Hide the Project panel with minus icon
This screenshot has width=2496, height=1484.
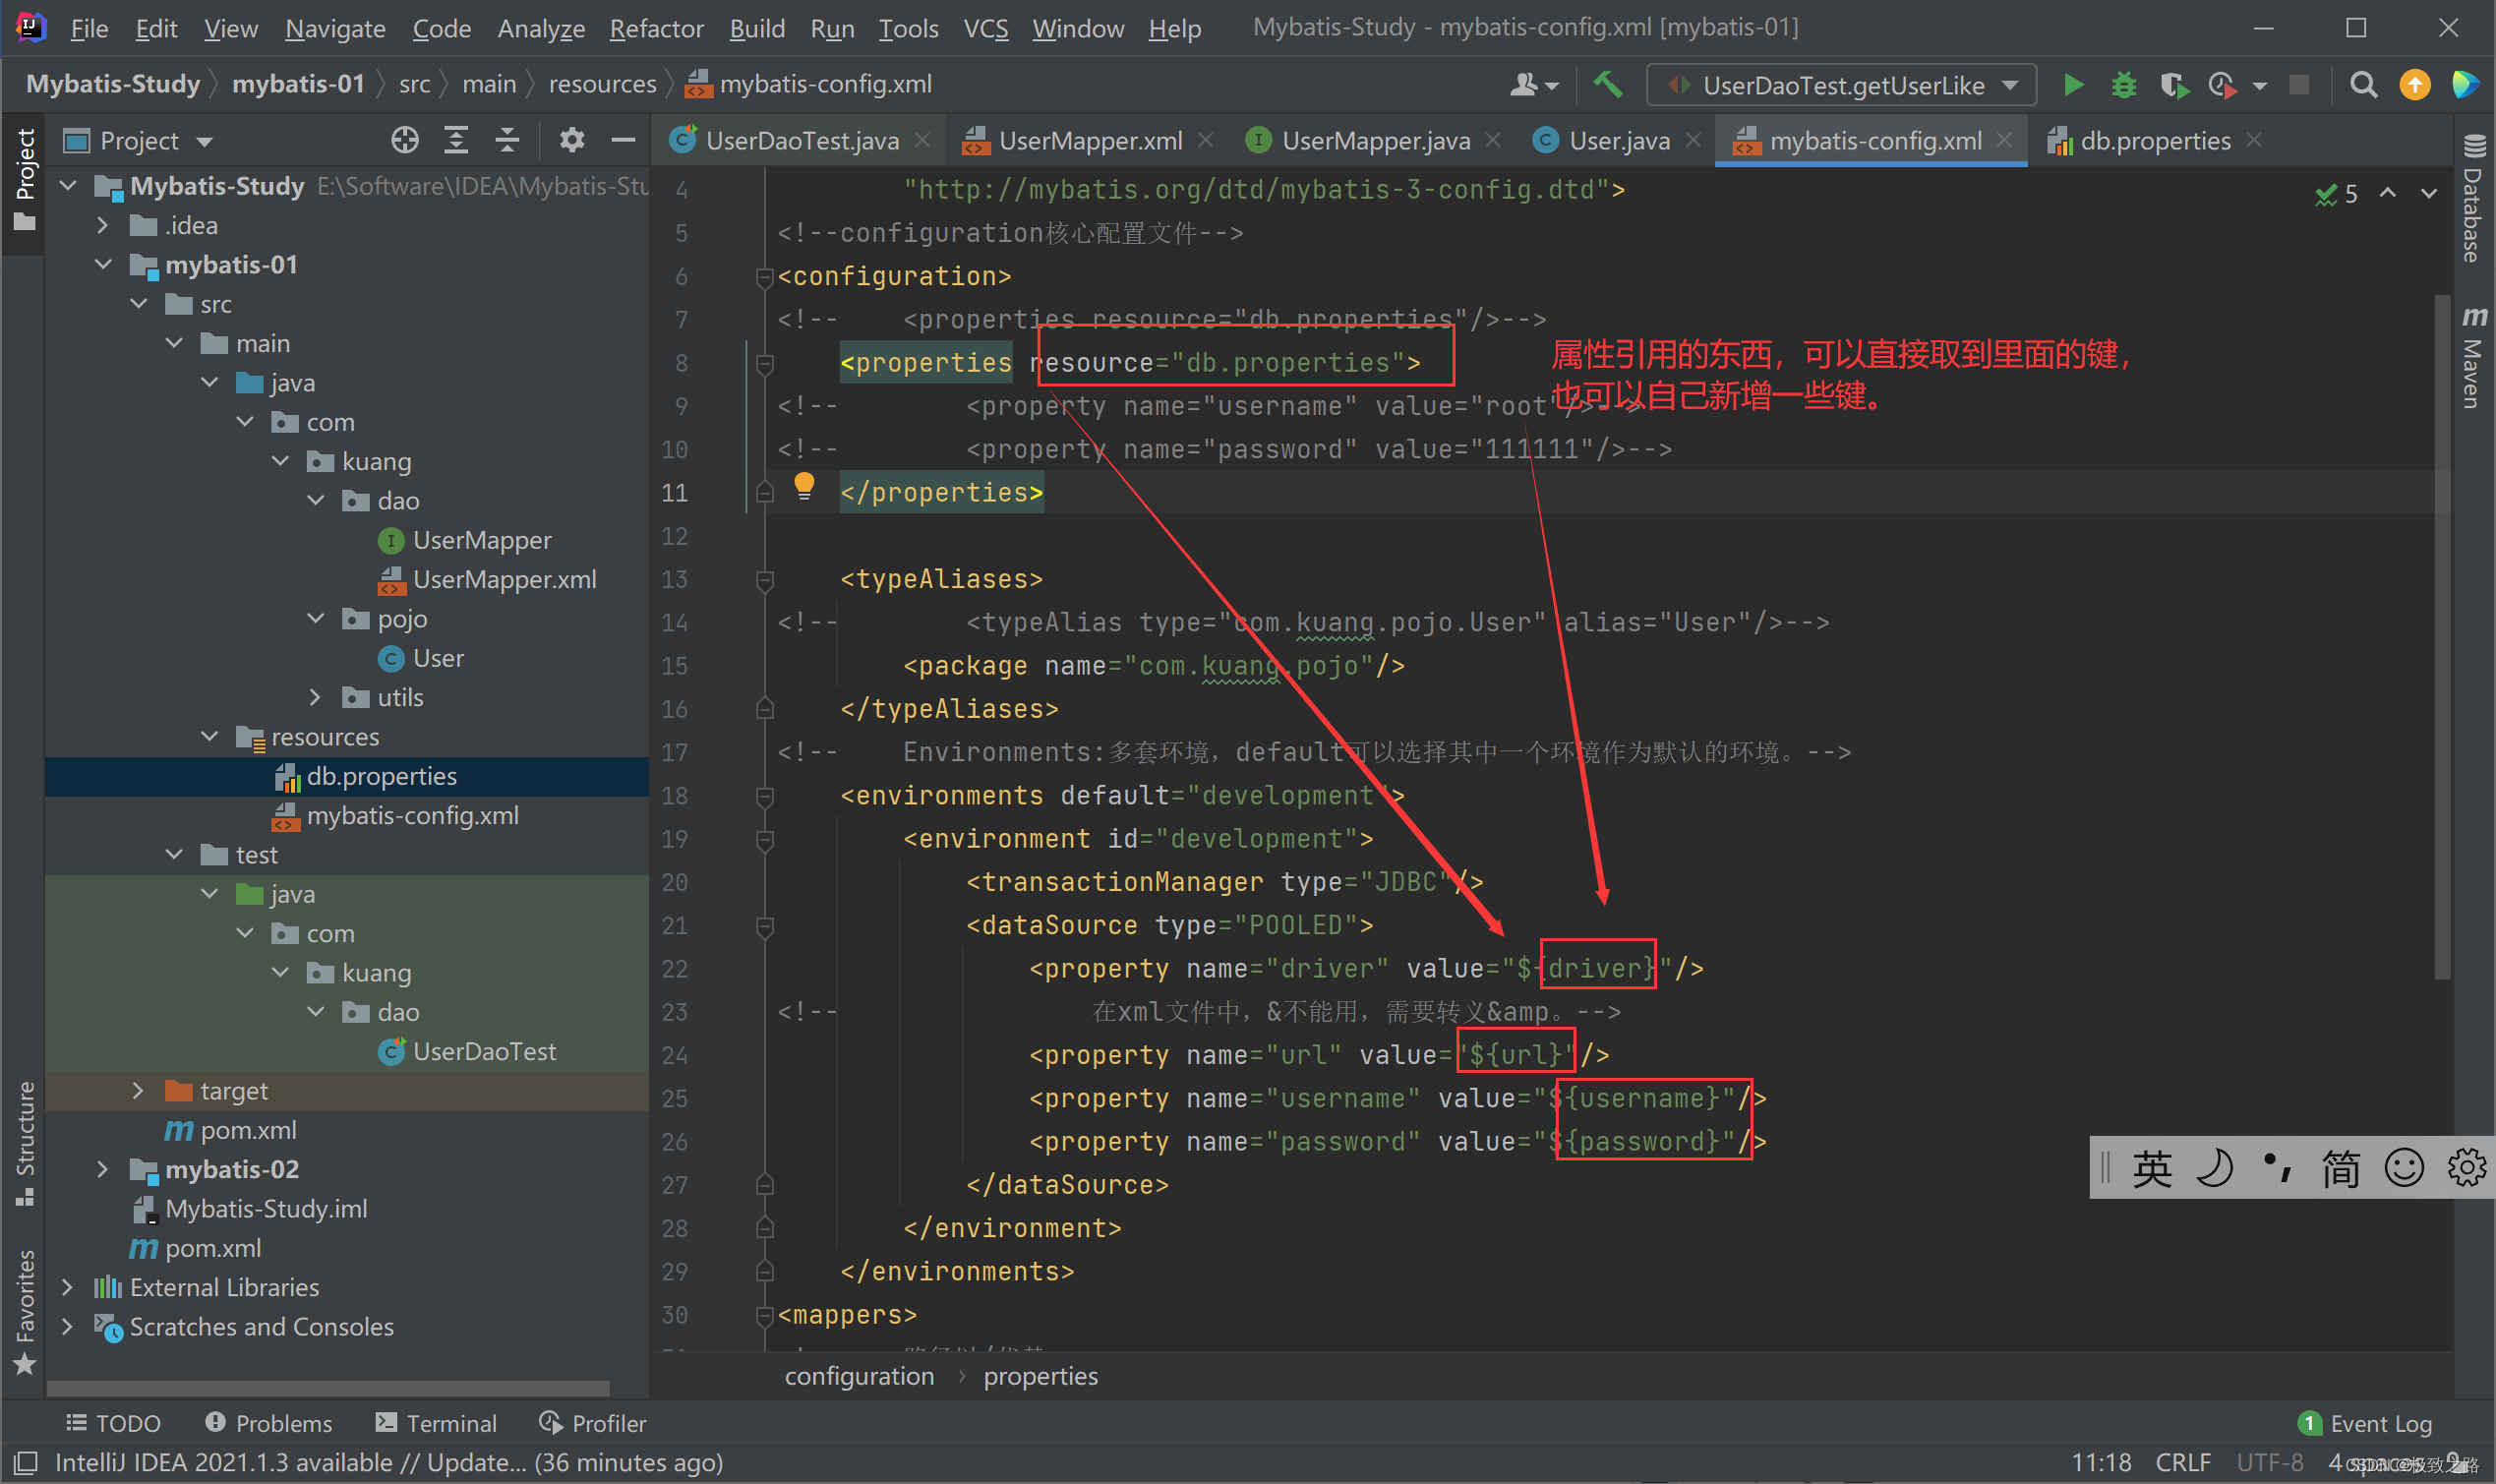(x=623, y=140)
